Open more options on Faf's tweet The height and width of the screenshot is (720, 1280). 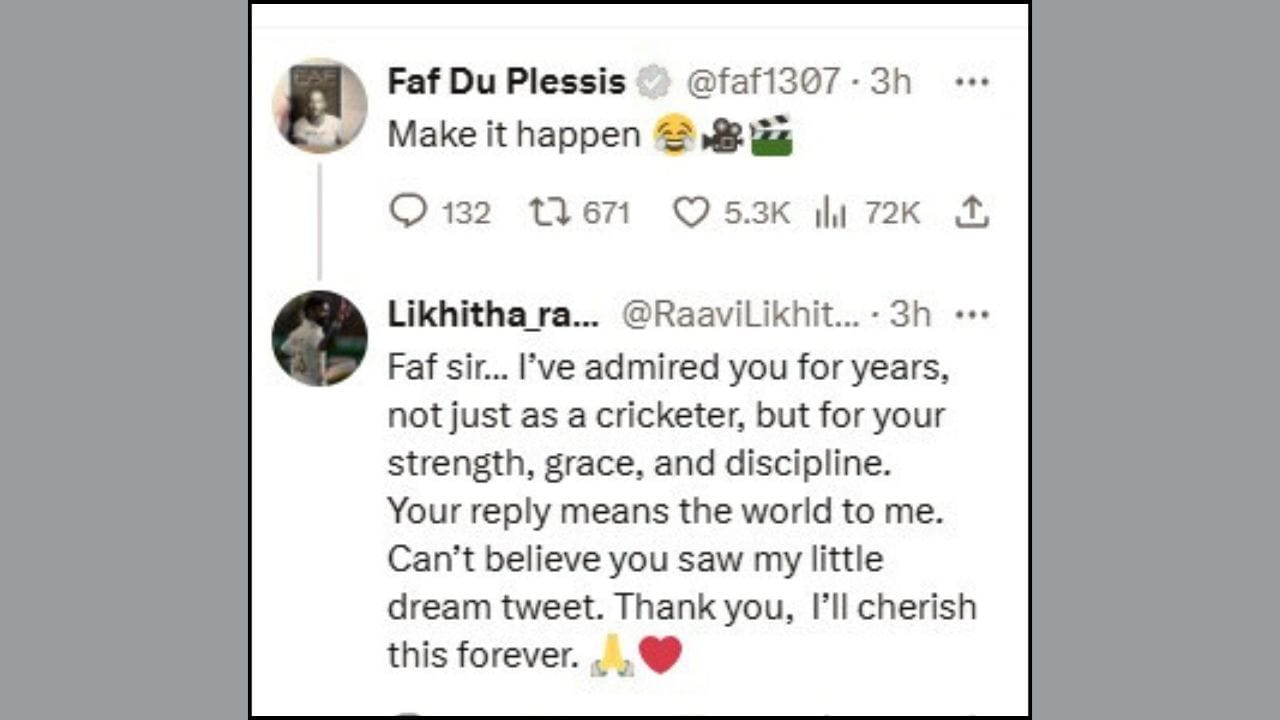point(972,82)
